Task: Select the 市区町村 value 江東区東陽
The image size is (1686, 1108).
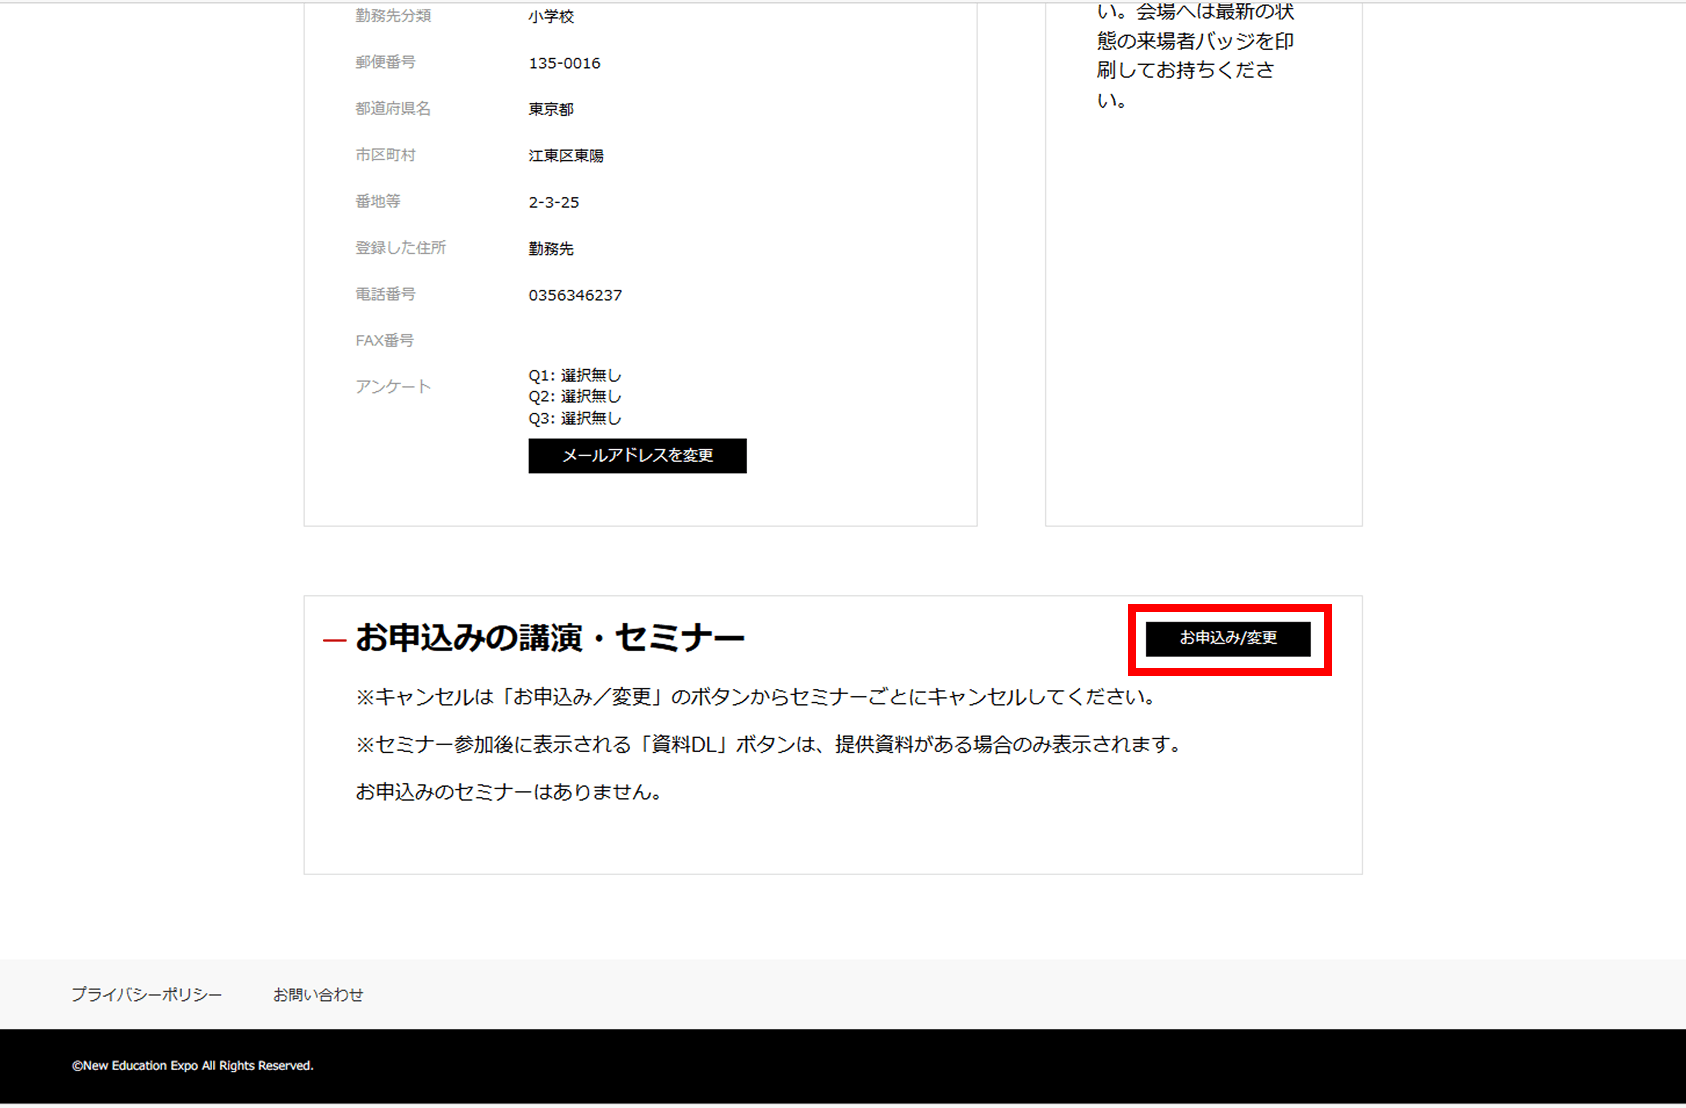Action: tap(565, 155)
